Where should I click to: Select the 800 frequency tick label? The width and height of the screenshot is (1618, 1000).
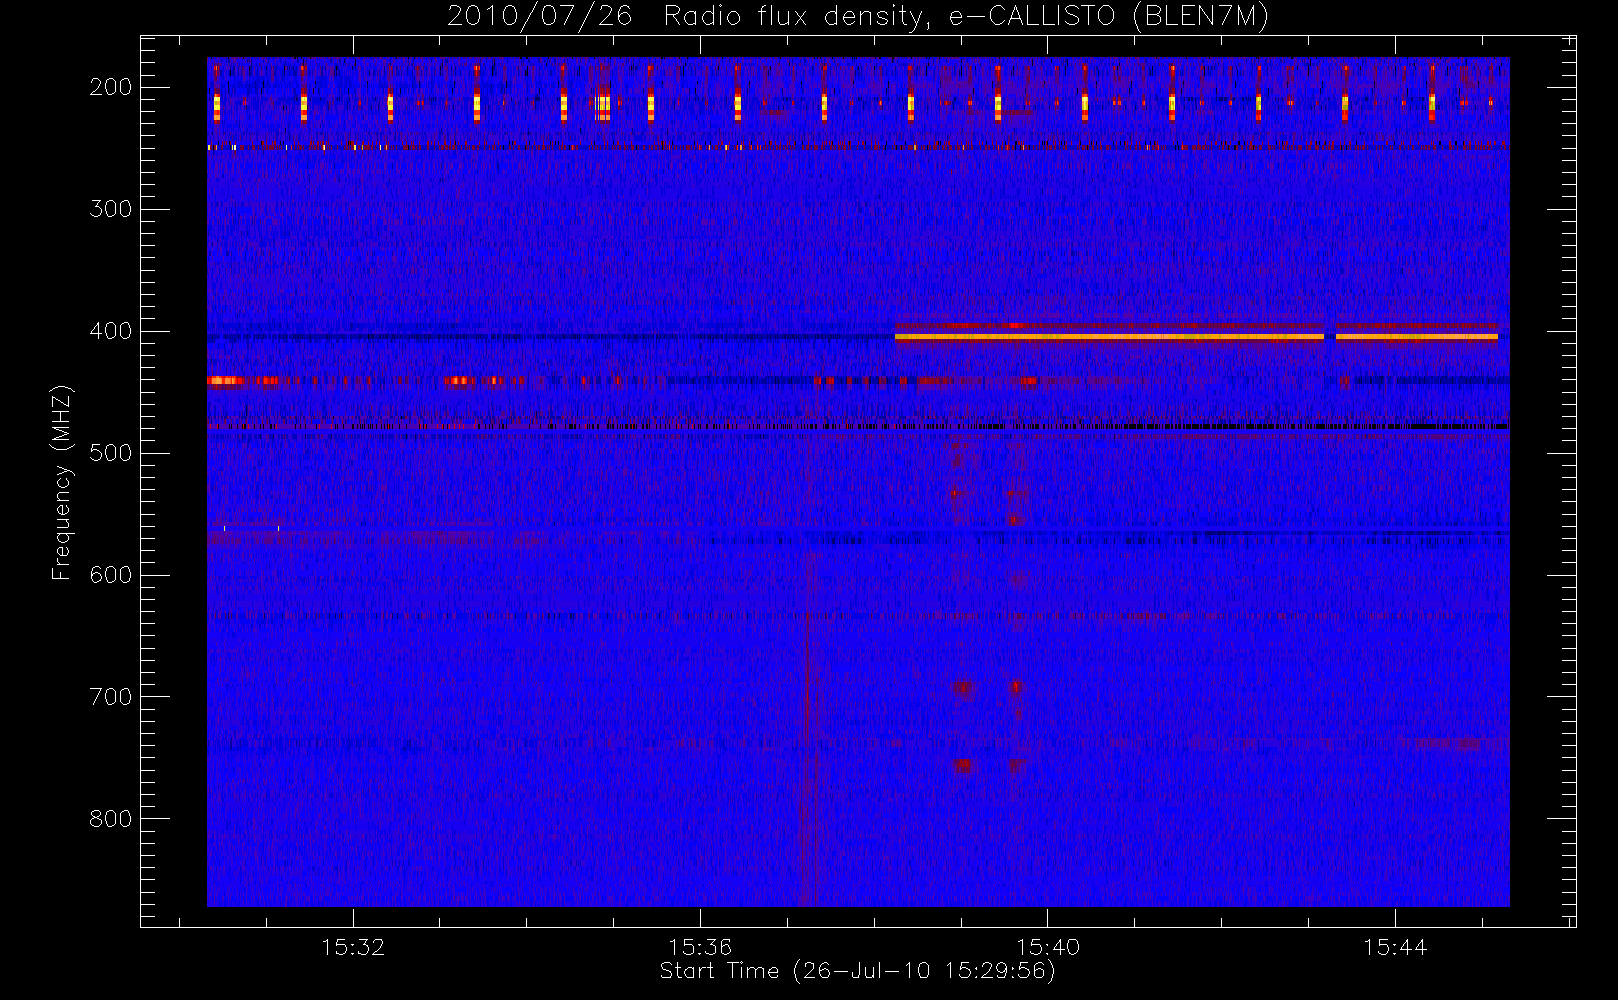point(111,819)
